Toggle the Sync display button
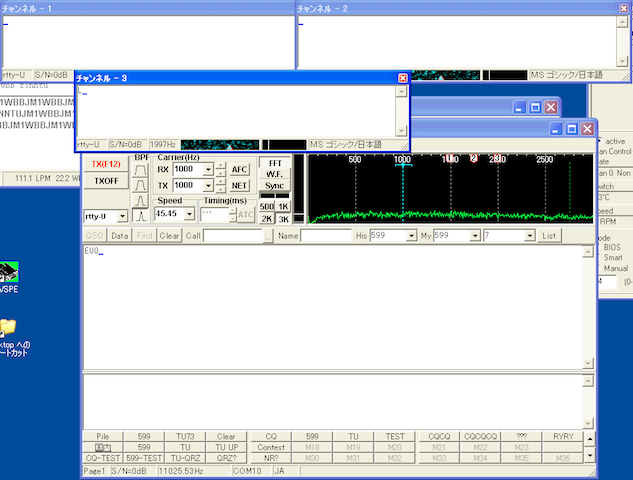 click(x=275, y=186)
